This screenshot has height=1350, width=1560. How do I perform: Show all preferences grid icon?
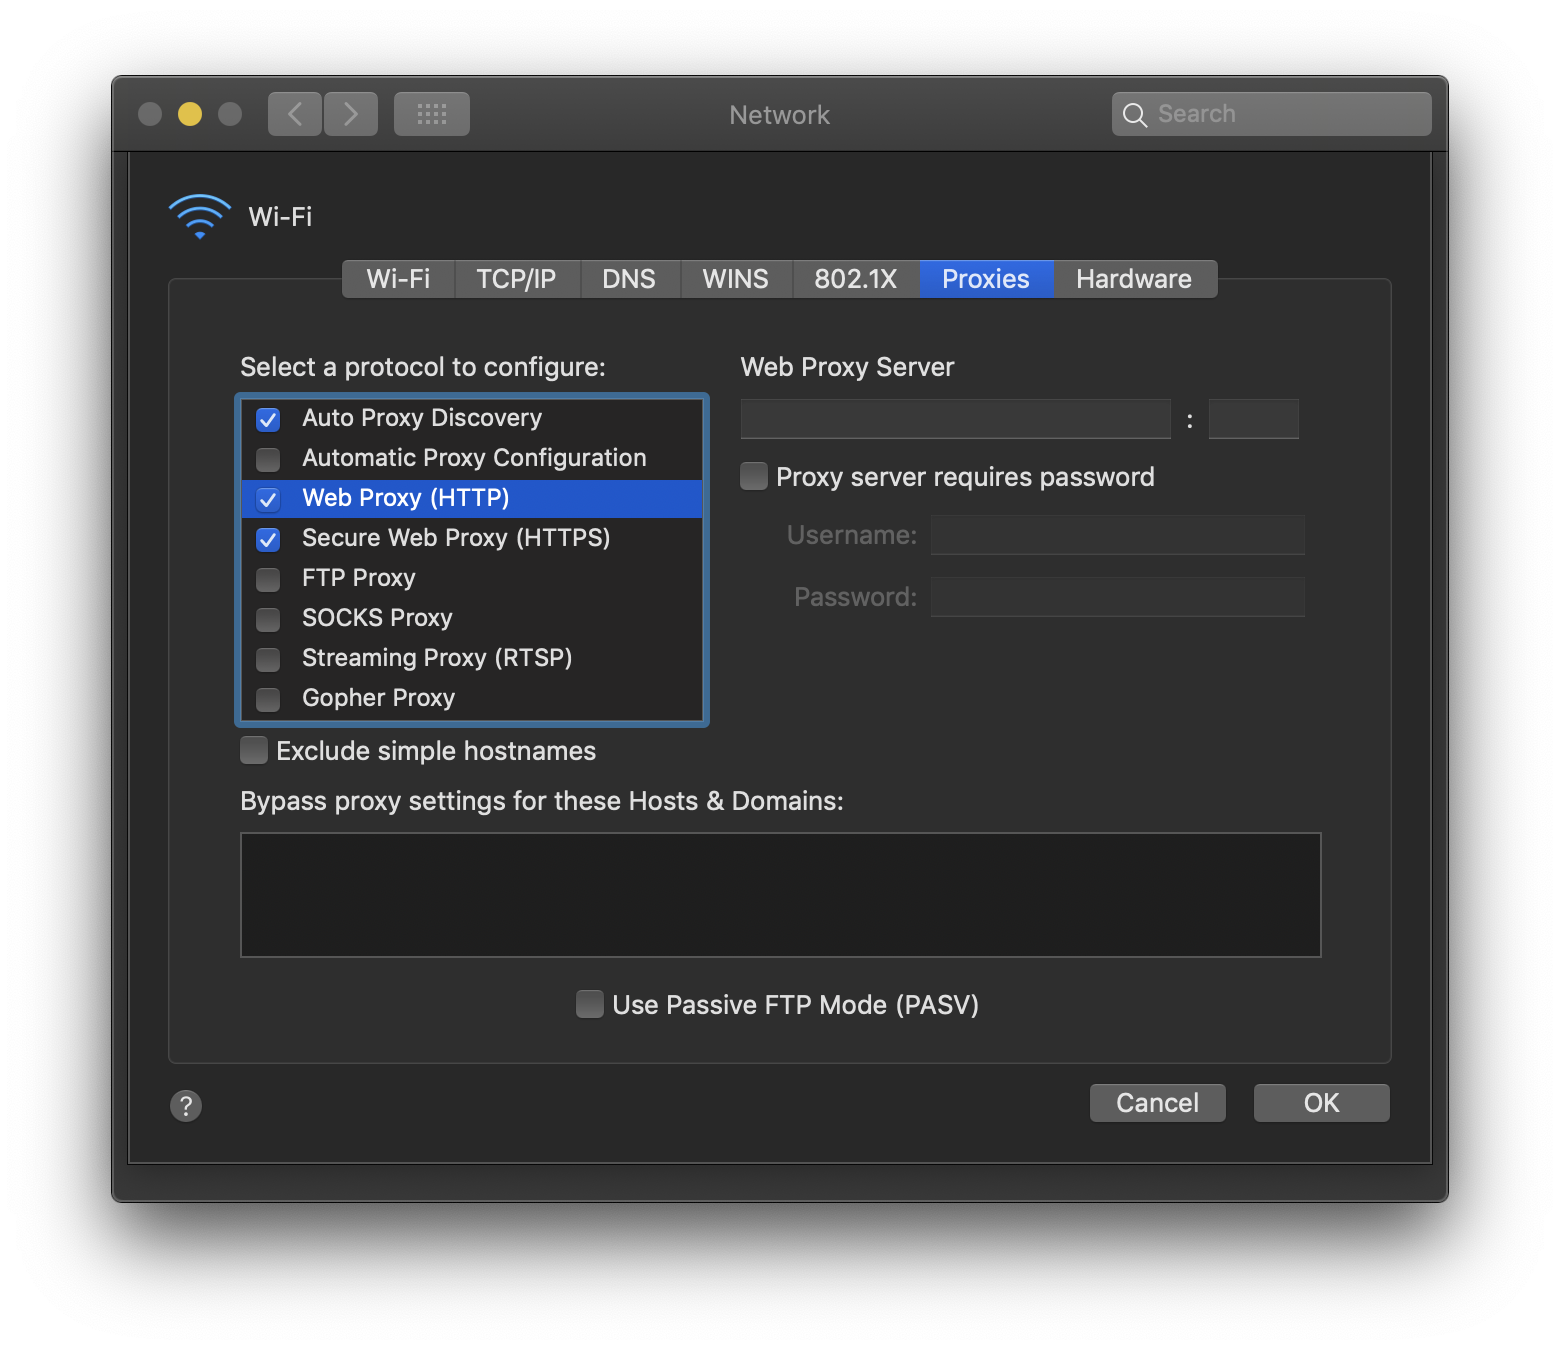[x=431, y=114]
